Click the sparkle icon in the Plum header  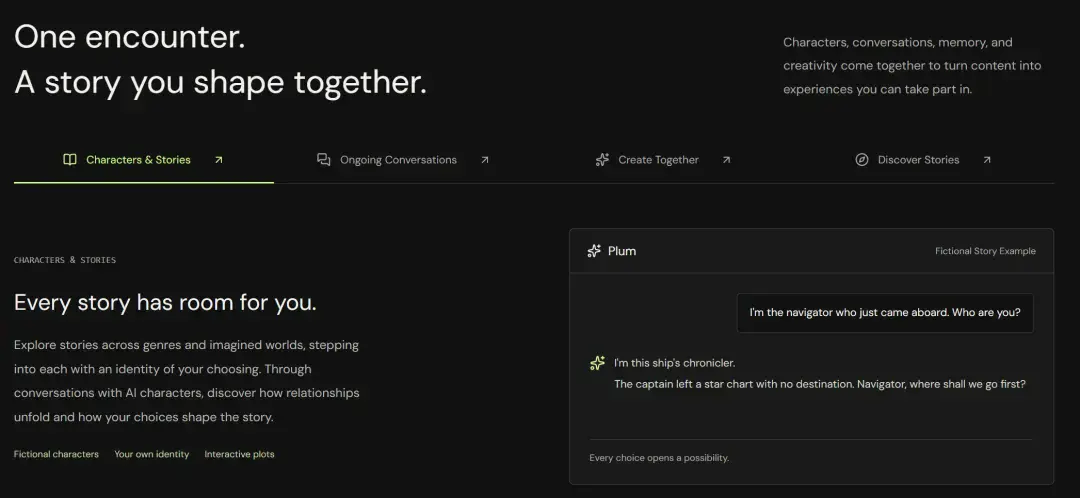click(x=594, y=251)
